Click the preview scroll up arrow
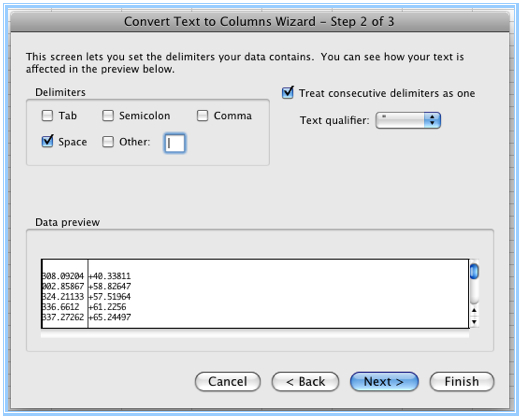 click(474, 310)
